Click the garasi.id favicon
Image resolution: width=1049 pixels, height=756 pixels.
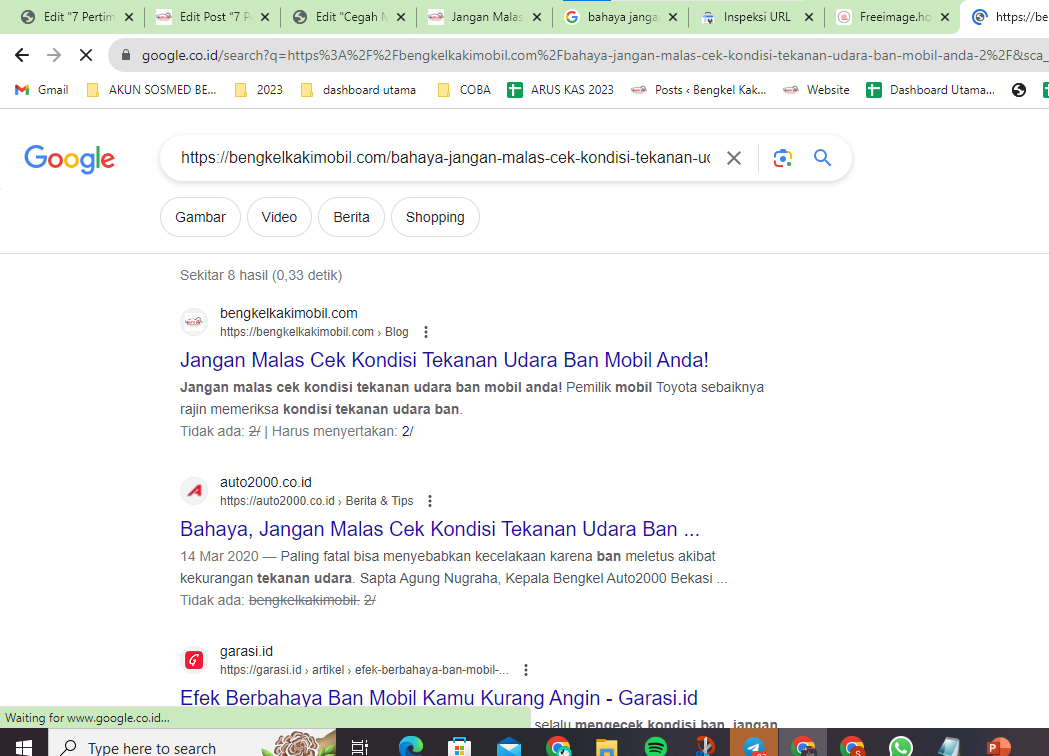(194, 660)
